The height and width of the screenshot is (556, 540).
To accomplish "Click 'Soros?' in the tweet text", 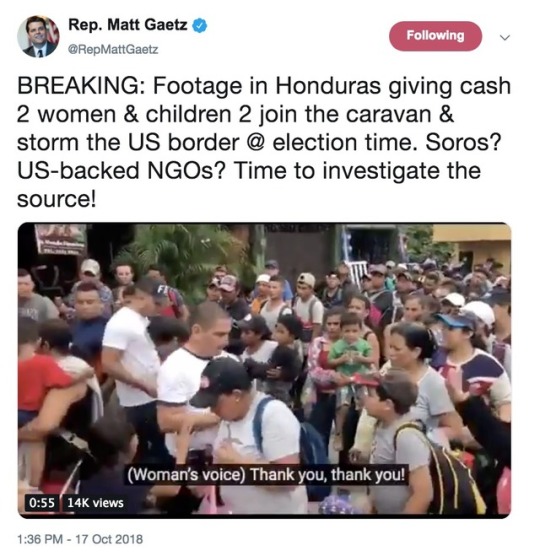I will [x=463, y=142].
